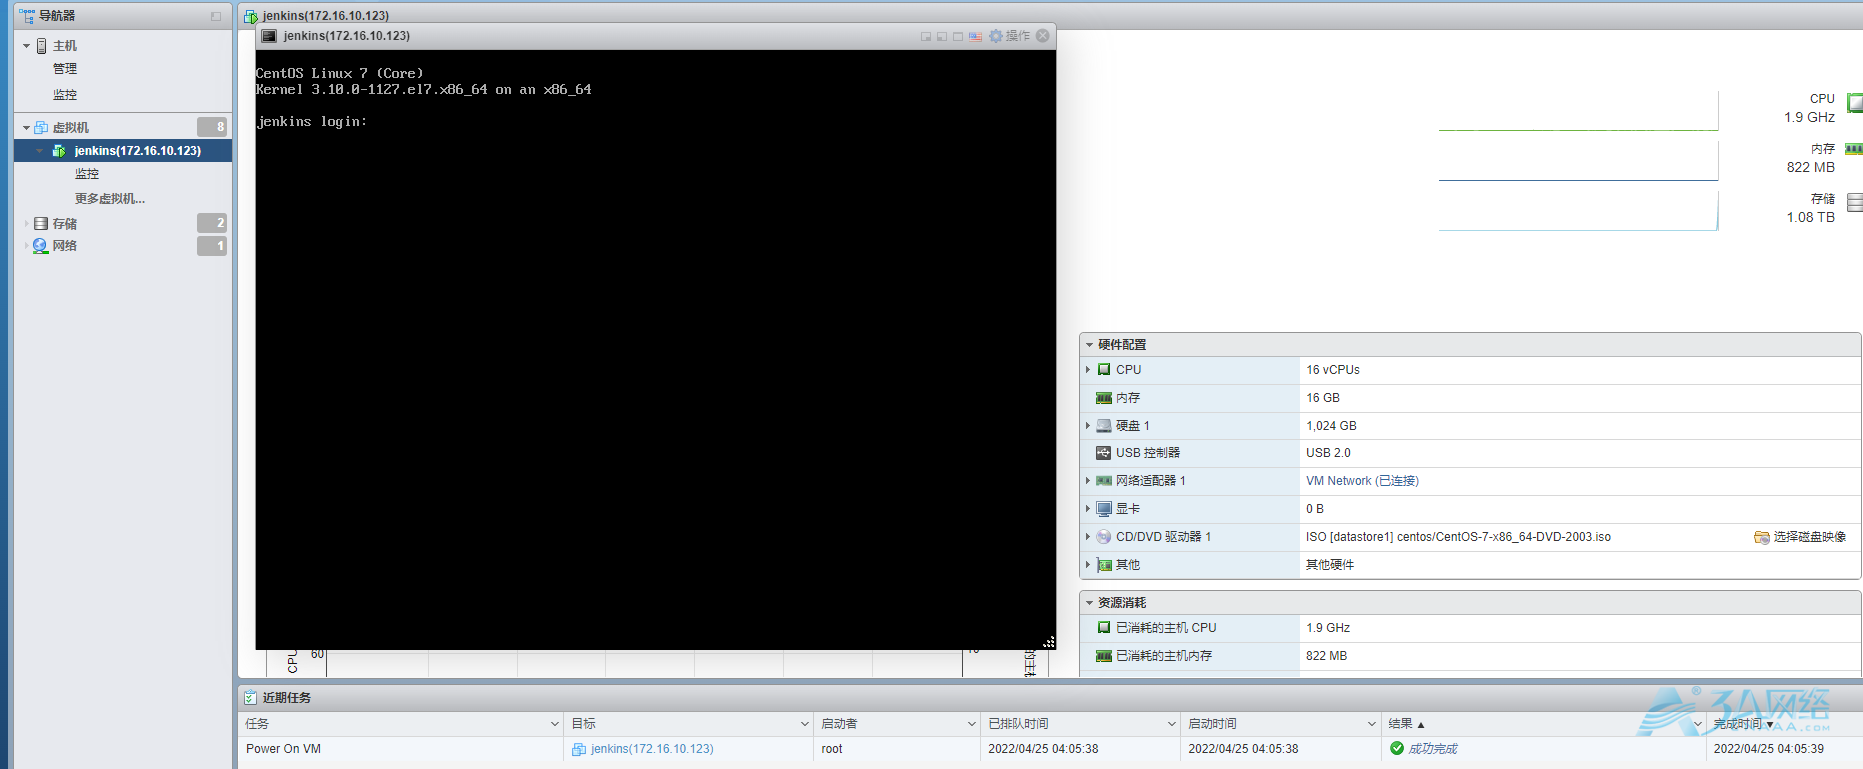The height and width of the screenshot is (769, 1863).
Task: Open the jenkins(172.16.10.123) target link in tasks
Action: point(652,749)
